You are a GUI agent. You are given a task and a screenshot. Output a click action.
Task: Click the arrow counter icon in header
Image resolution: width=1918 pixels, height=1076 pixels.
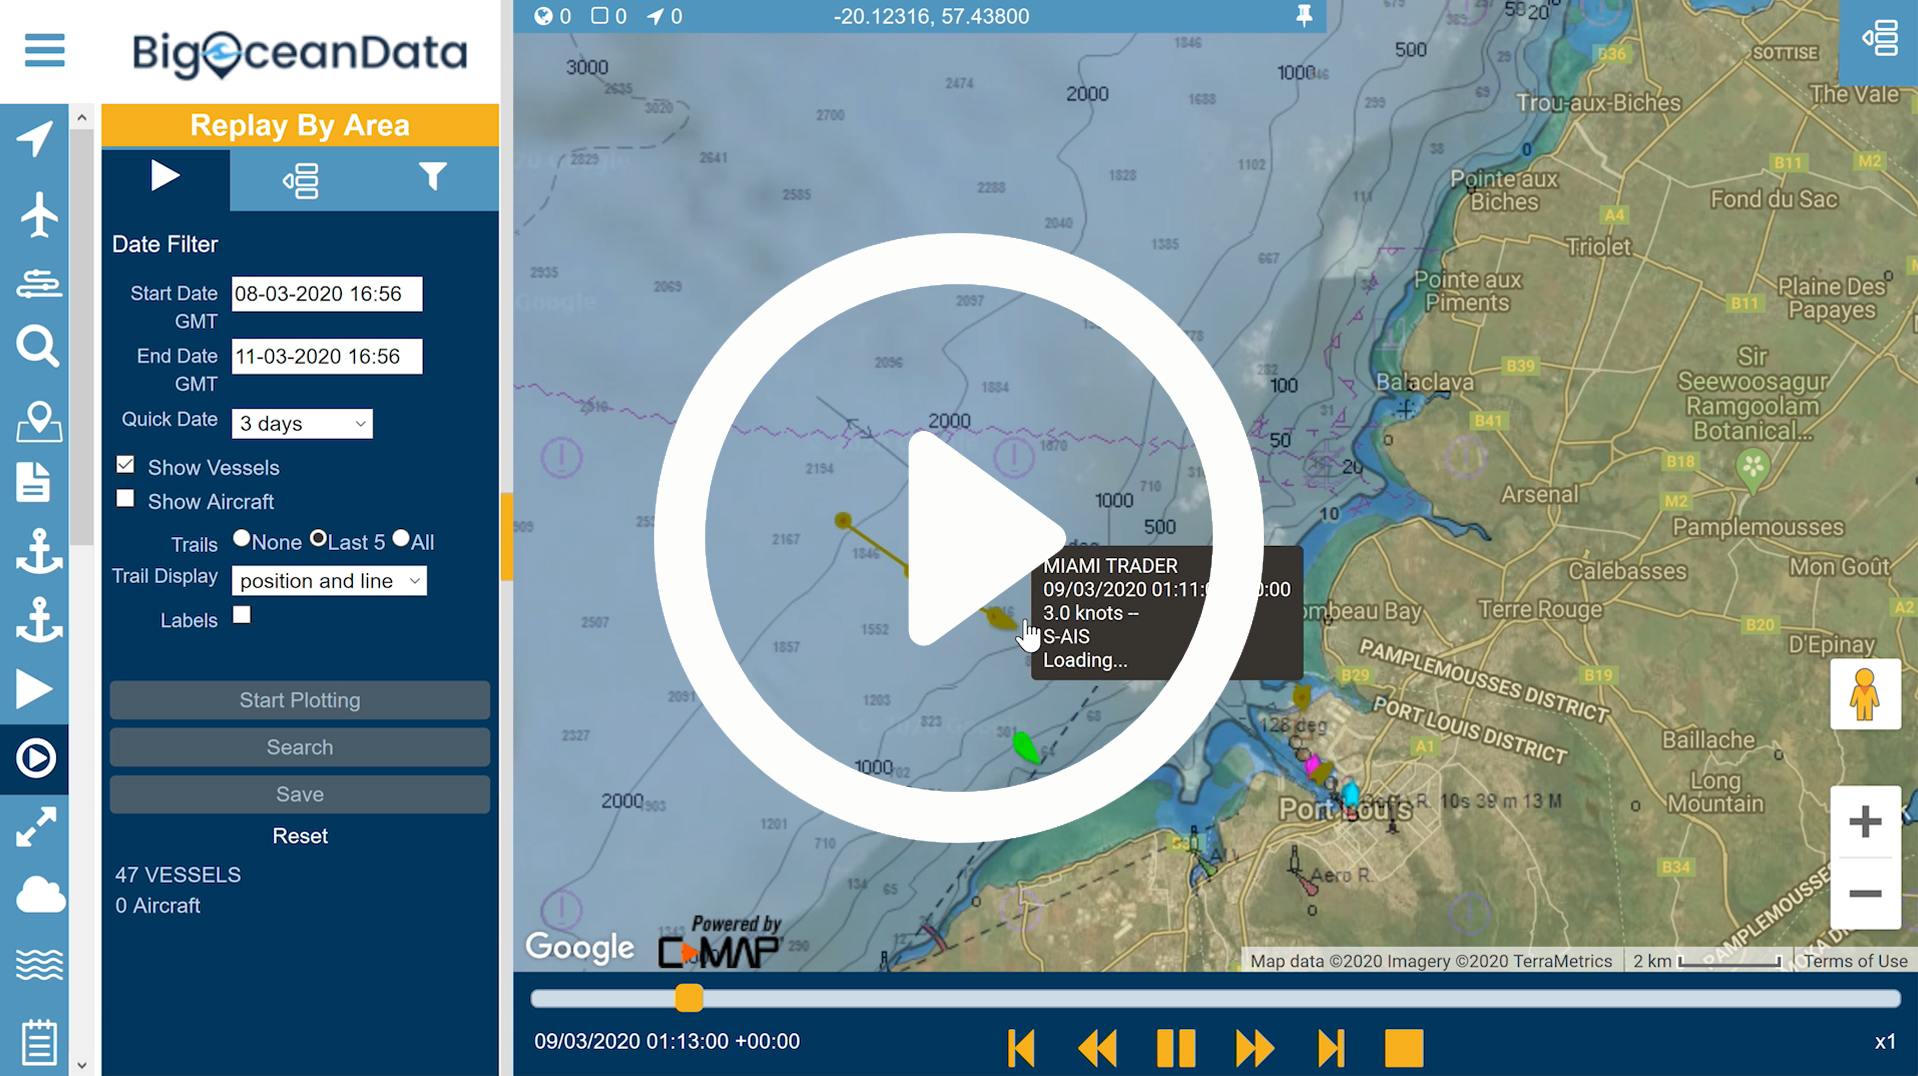[x=655, y=16]
